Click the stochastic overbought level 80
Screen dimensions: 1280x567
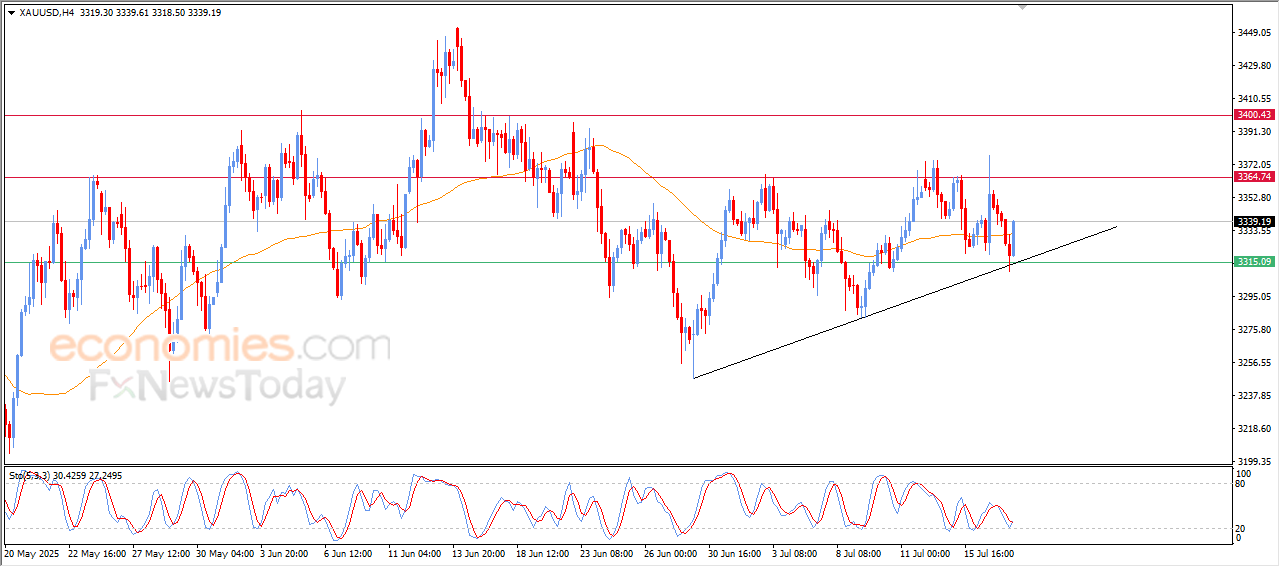click(1242, 484)
